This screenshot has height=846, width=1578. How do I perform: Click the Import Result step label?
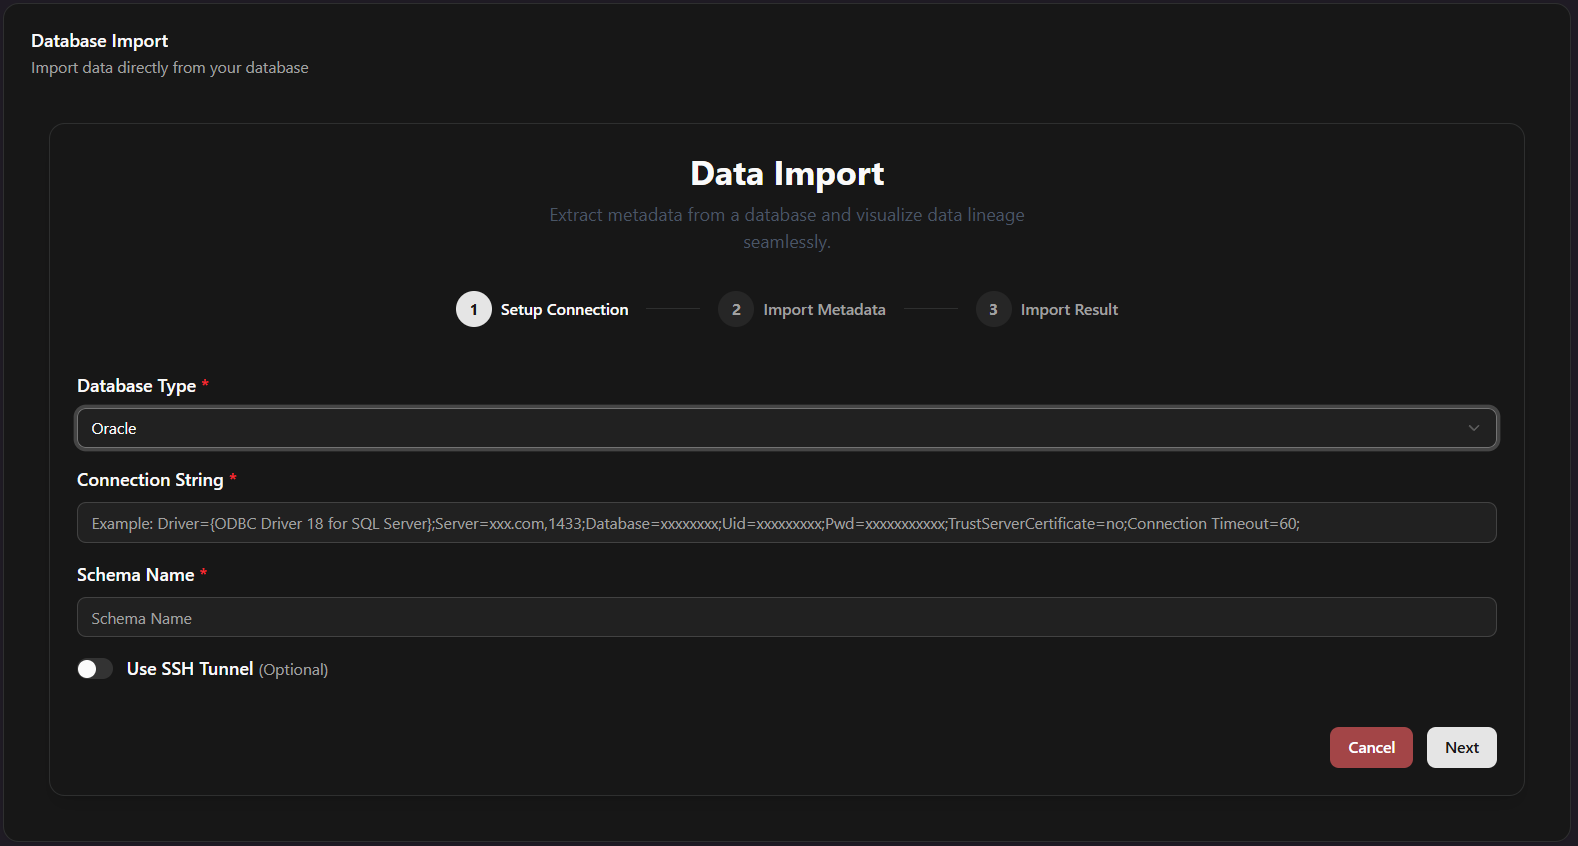[x=1069, y=310]
